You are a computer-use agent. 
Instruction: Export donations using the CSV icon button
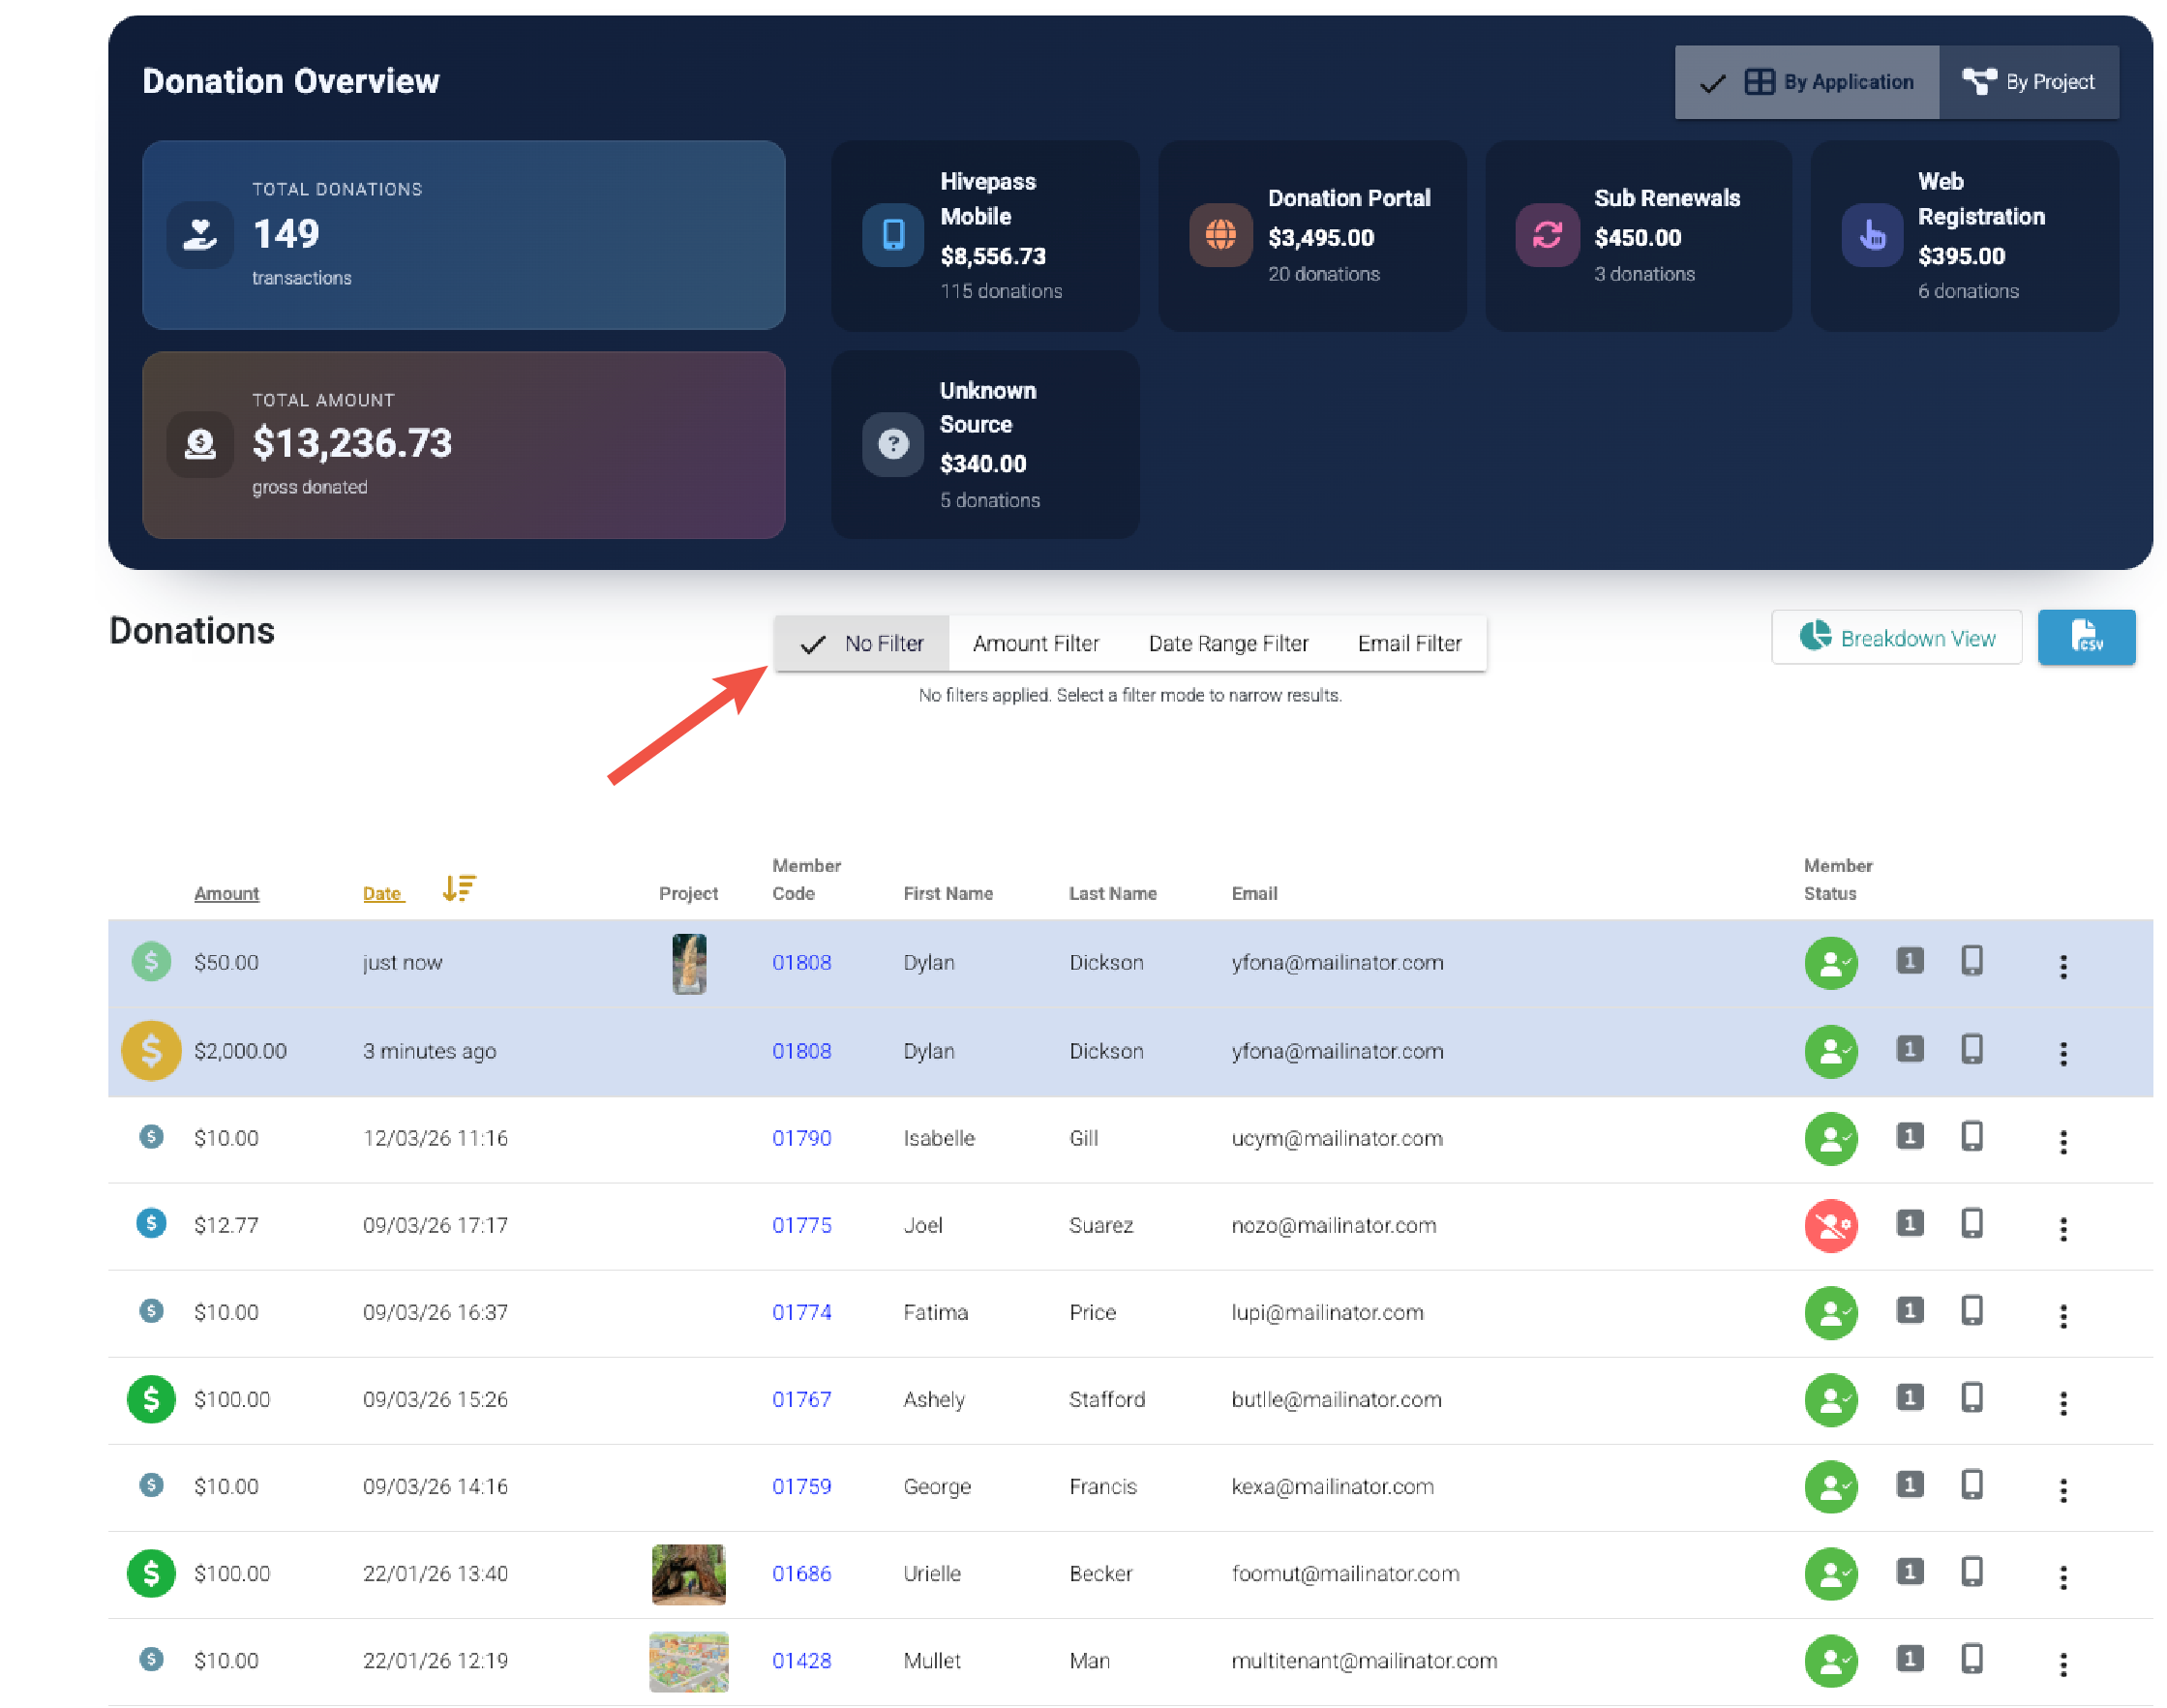click(x=2085, y=637)
